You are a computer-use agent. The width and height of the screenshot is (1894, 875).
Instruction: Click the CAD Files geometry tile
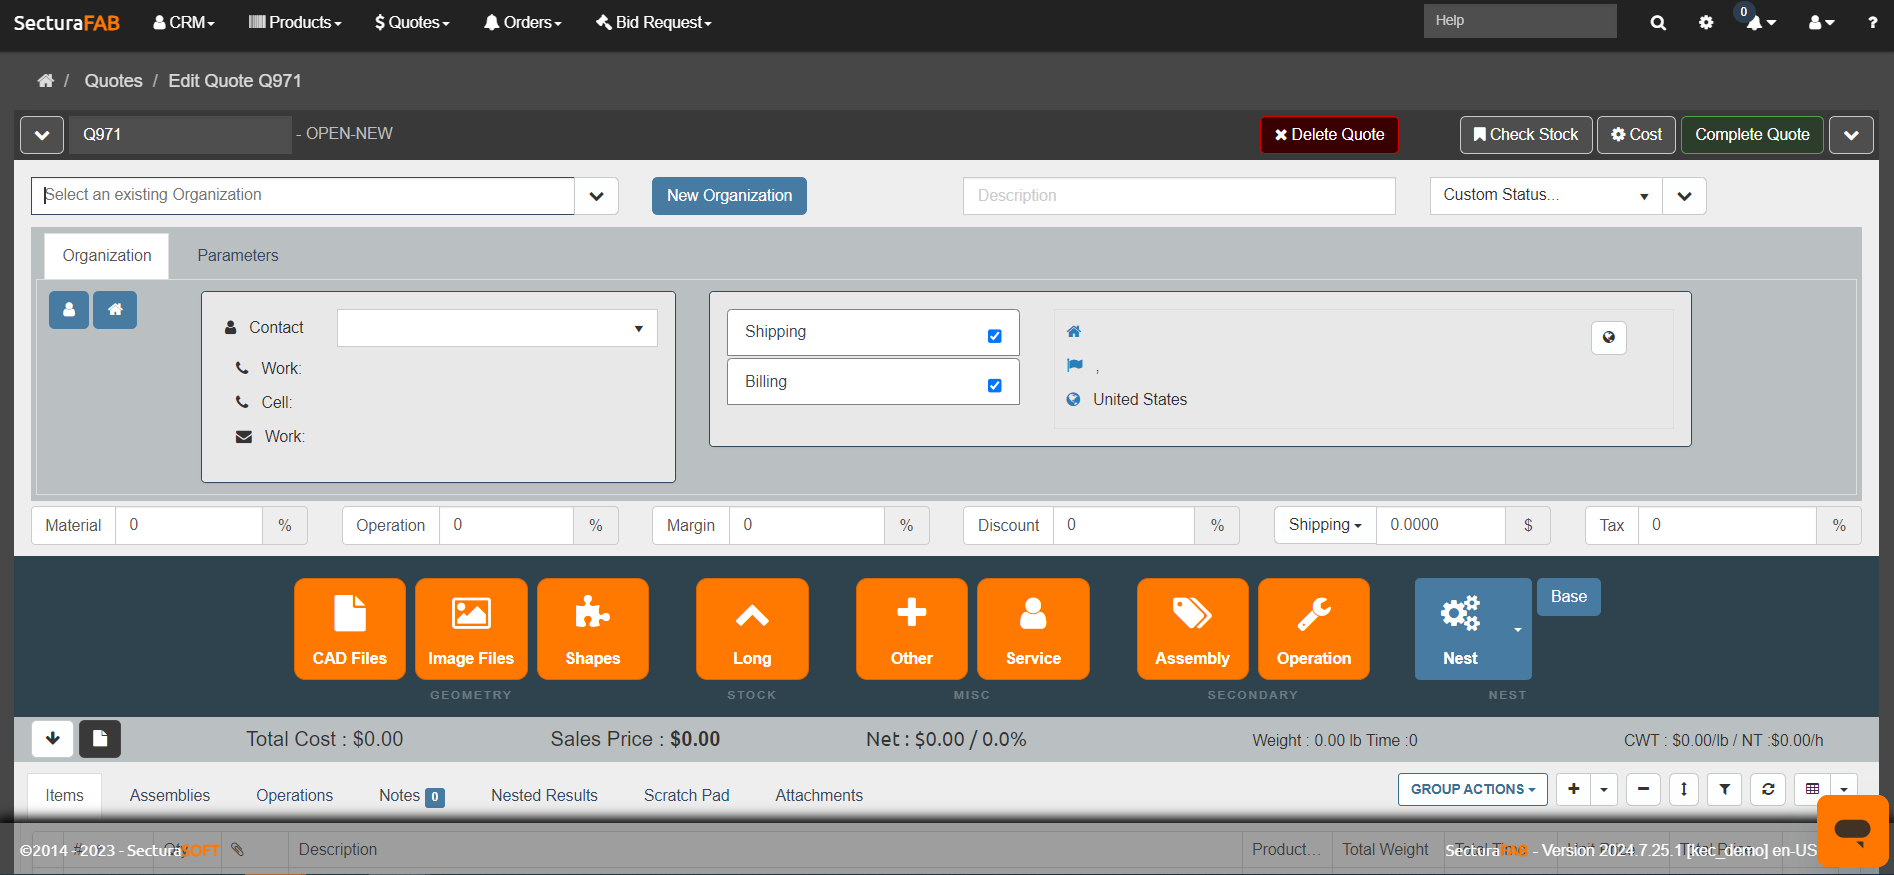349,629
